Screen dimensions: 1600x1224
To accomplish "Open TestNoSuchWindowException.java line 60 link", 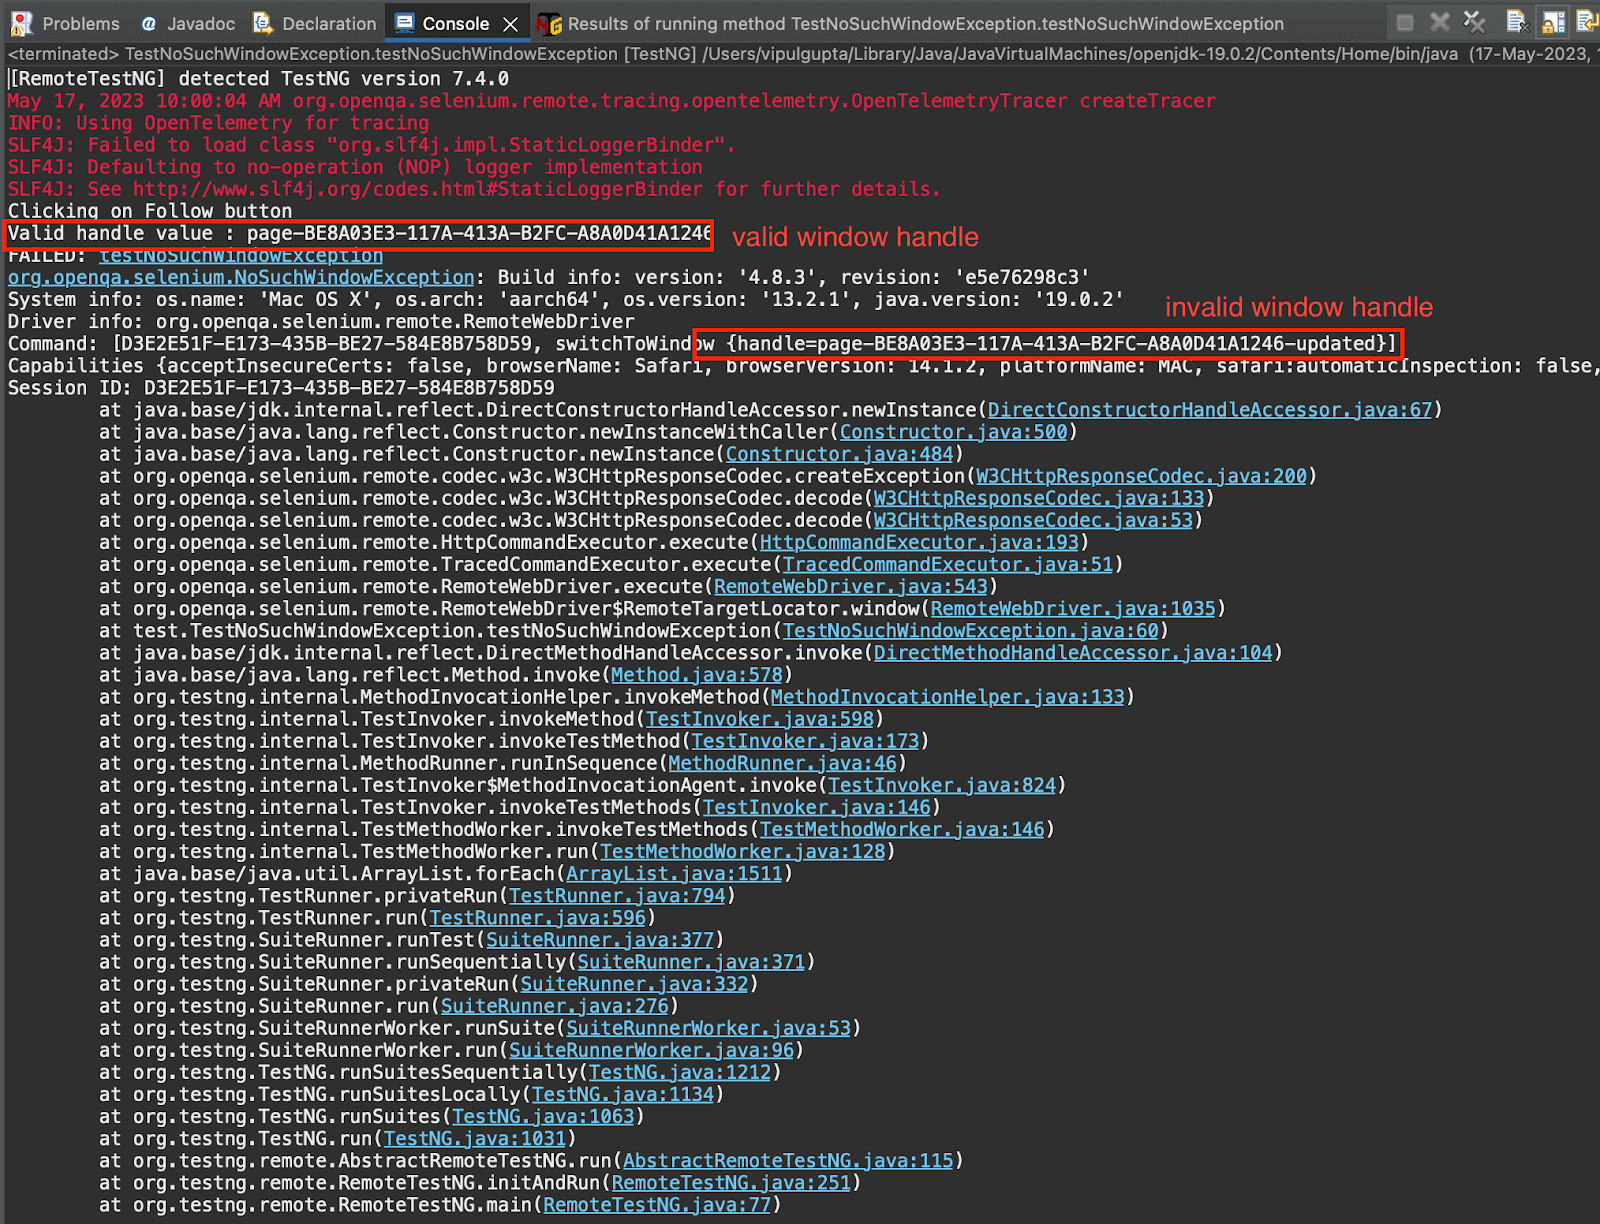I will click(968, 630).
